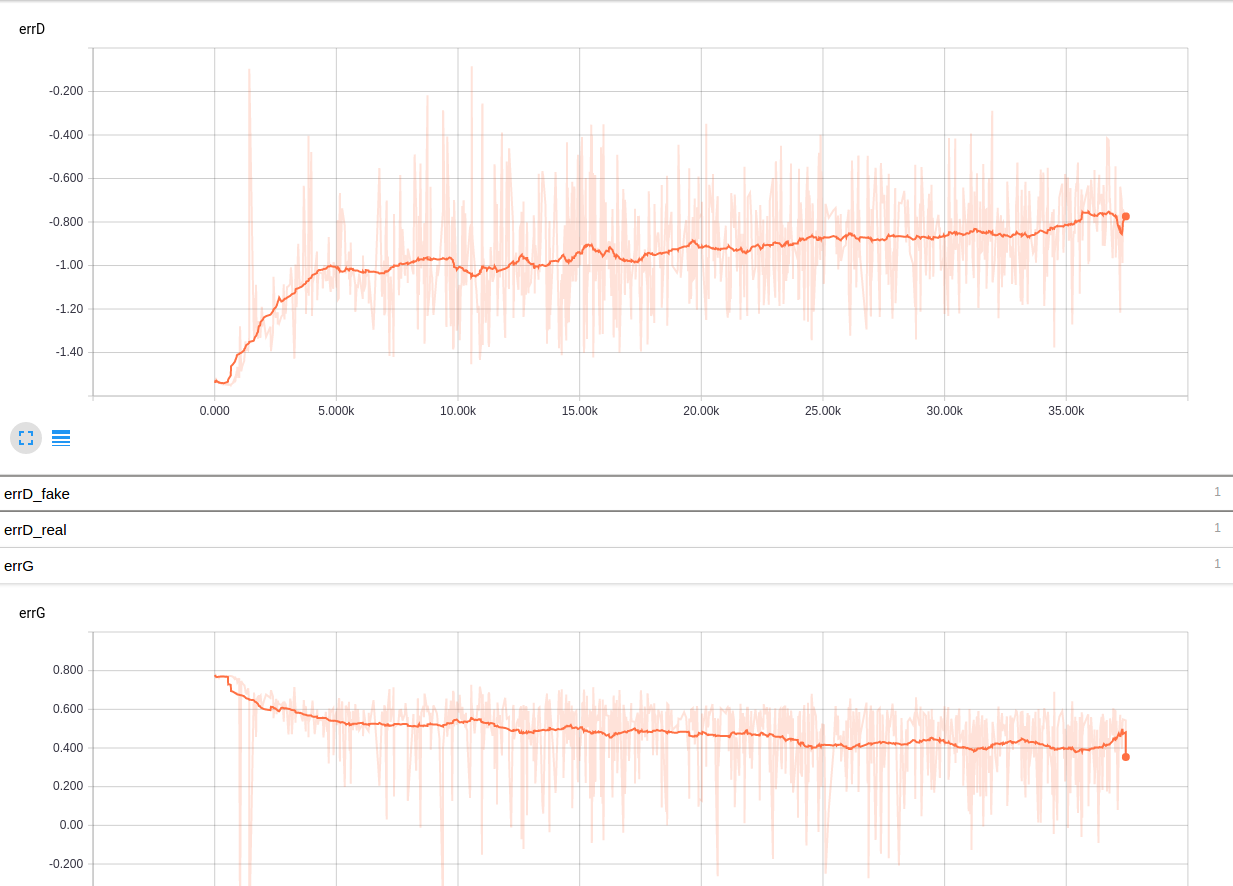Select the orange end data point on errD curve
1233x886 pixels.
[x=1125, y=216]
